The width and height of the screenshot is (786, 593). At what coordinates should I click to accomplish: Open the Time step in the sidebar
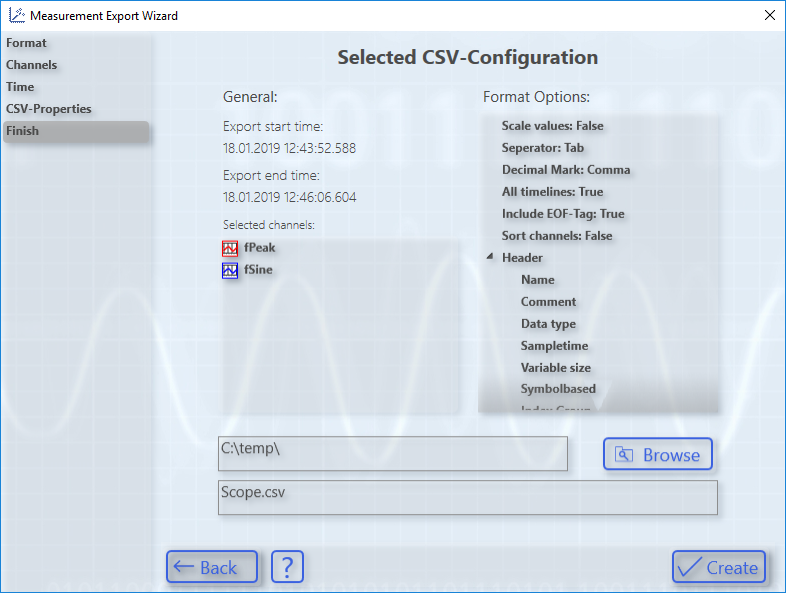pyautogui.click(x=20, y=87)
